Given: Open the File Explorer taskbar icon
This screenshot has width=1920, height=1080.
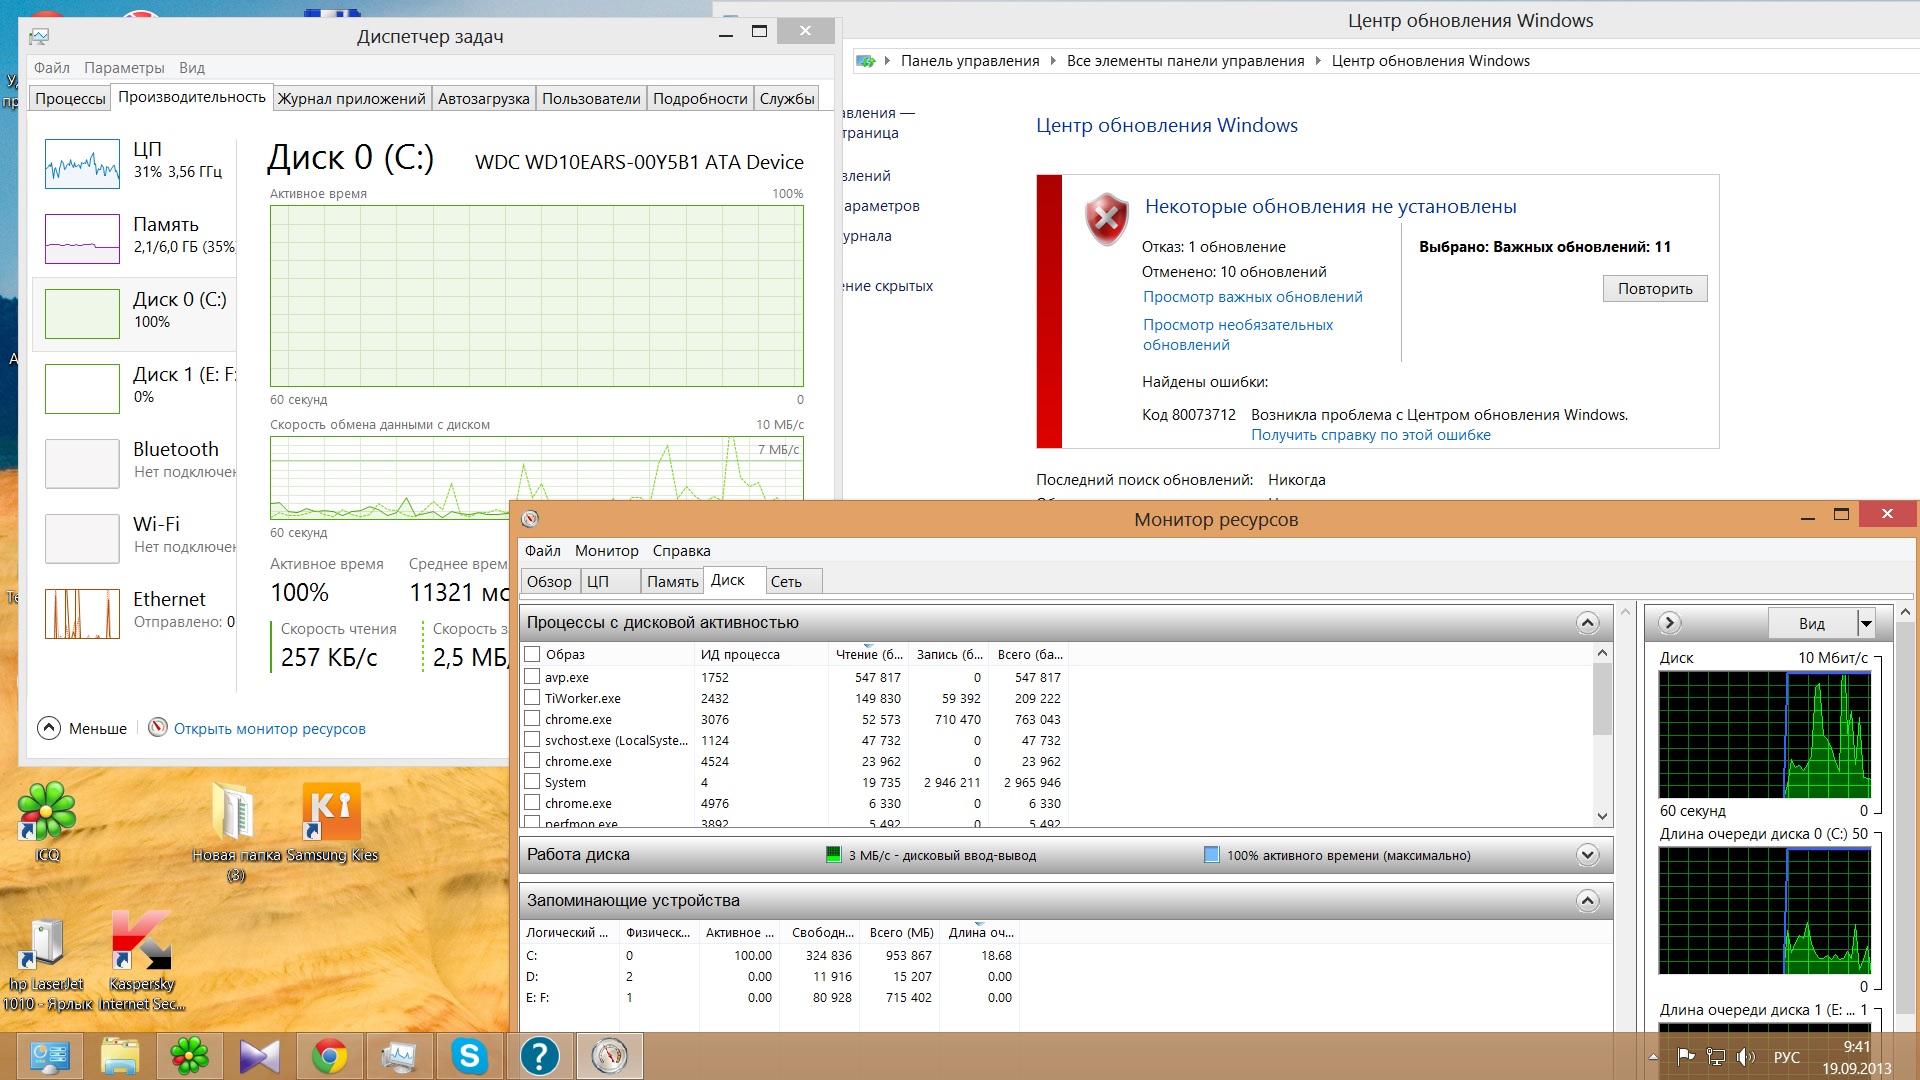Looking at the screenshot, I should (119, 1056).
